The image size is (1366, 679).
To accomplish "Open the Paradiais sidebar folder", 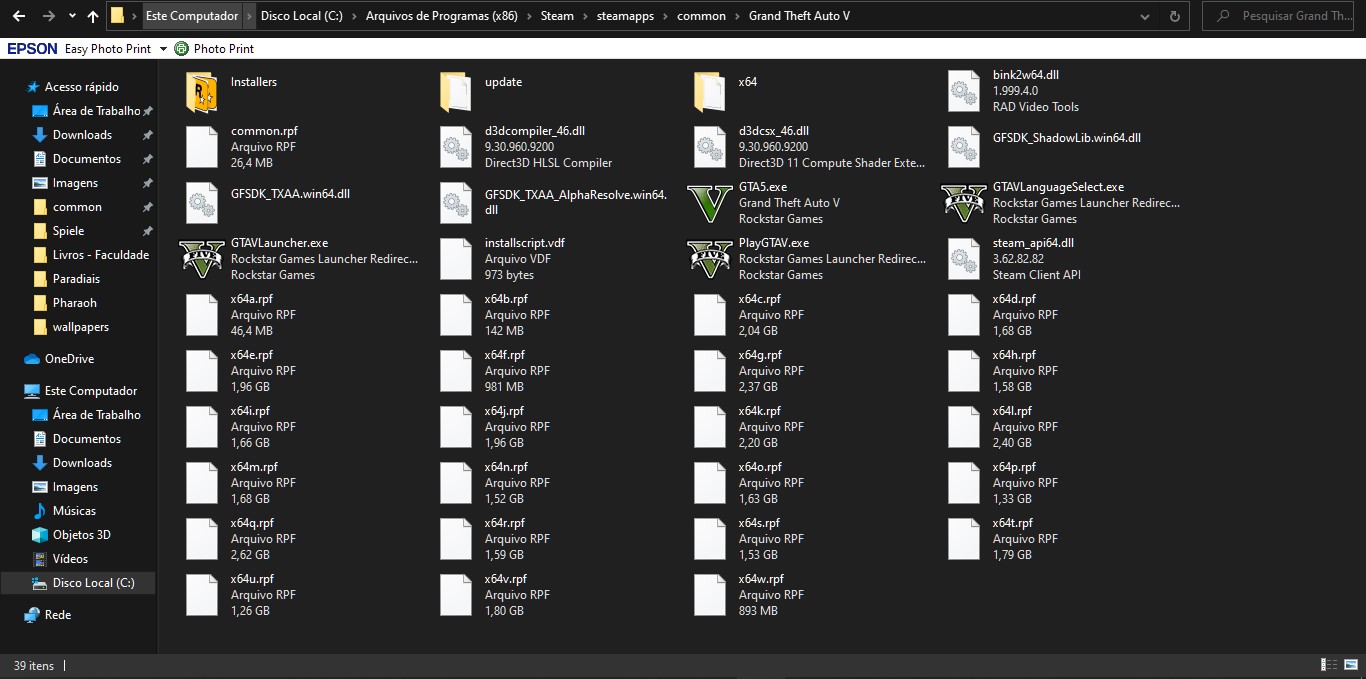I will pyautogui.click(x=76, y=279).
